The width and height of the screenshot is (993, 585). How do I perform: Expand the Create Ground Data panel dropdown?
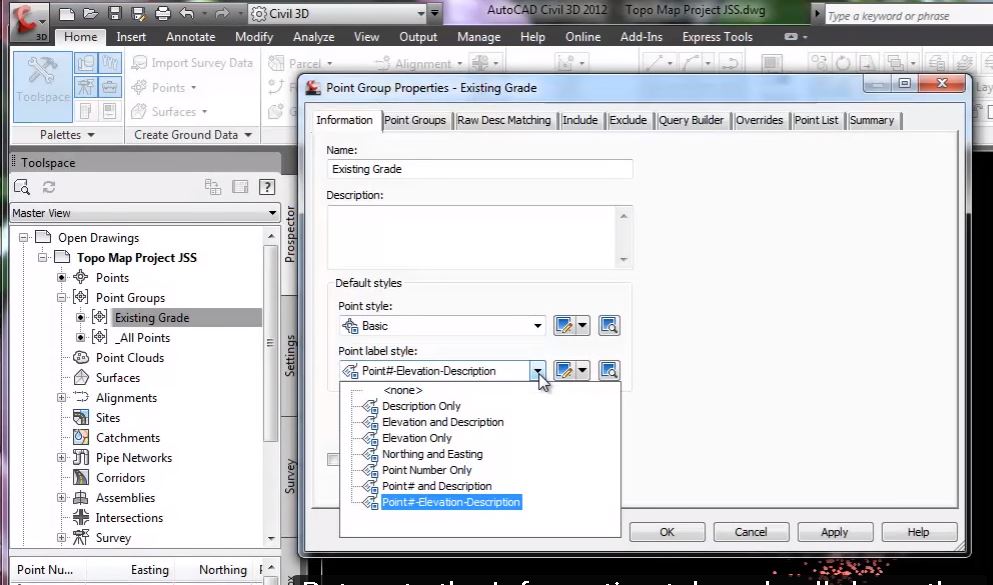(x=193, y=135)
